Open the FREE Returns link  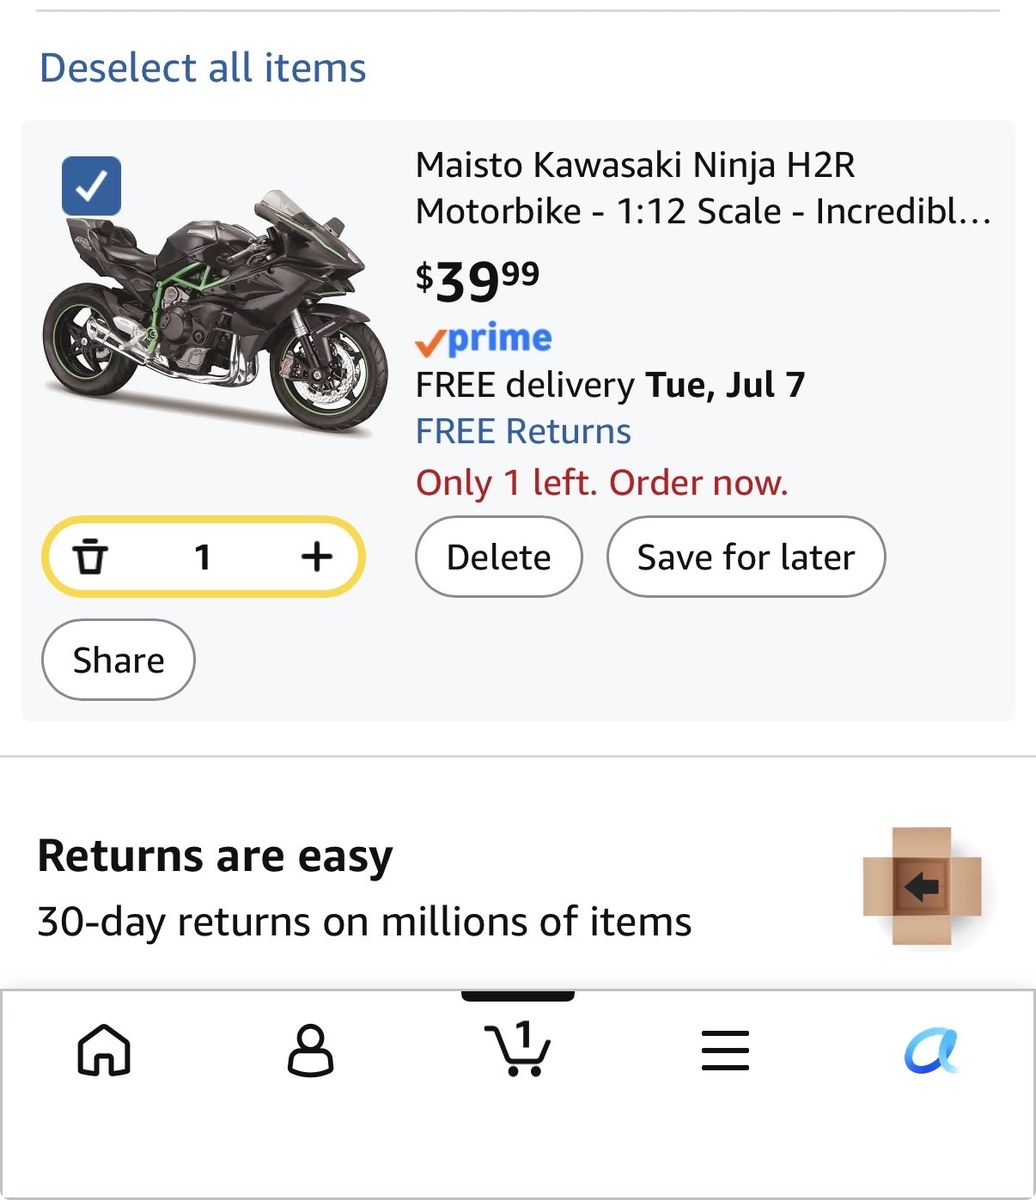click(523, 431)
